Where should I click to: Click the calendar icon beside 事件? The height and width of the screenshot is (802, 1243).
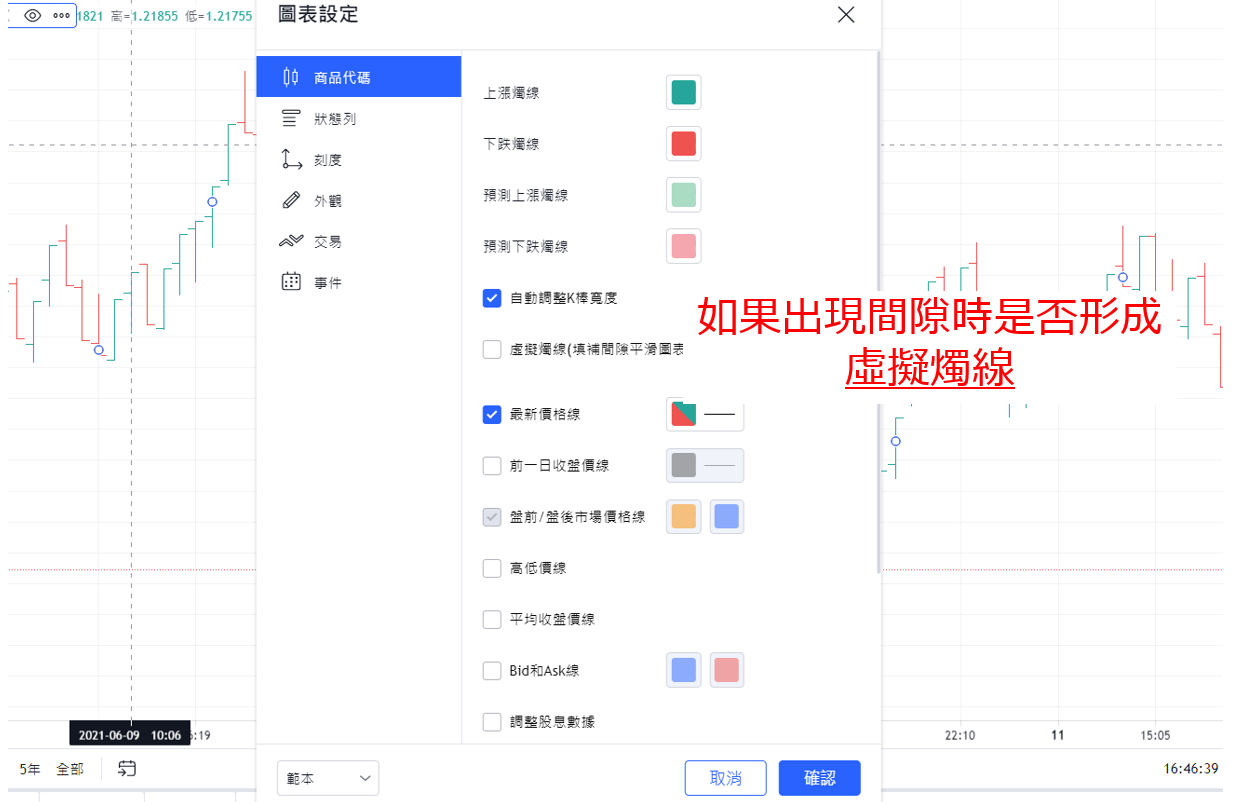coord(291,282)
